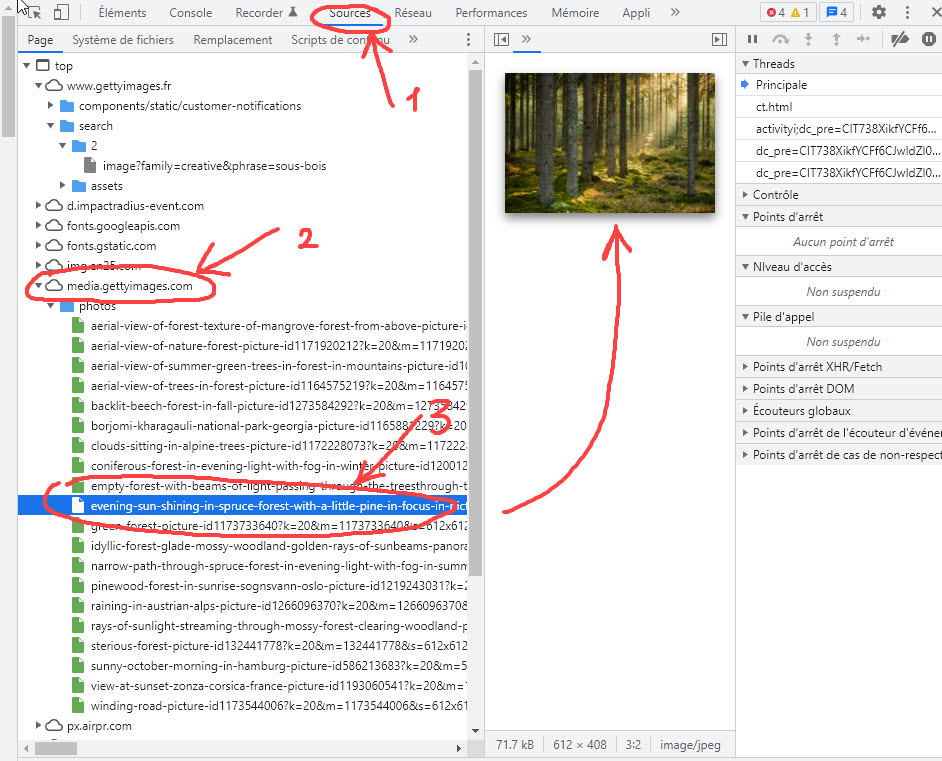Switch to the Console tab
Screen dimensions: 942x761
[190, 13]
